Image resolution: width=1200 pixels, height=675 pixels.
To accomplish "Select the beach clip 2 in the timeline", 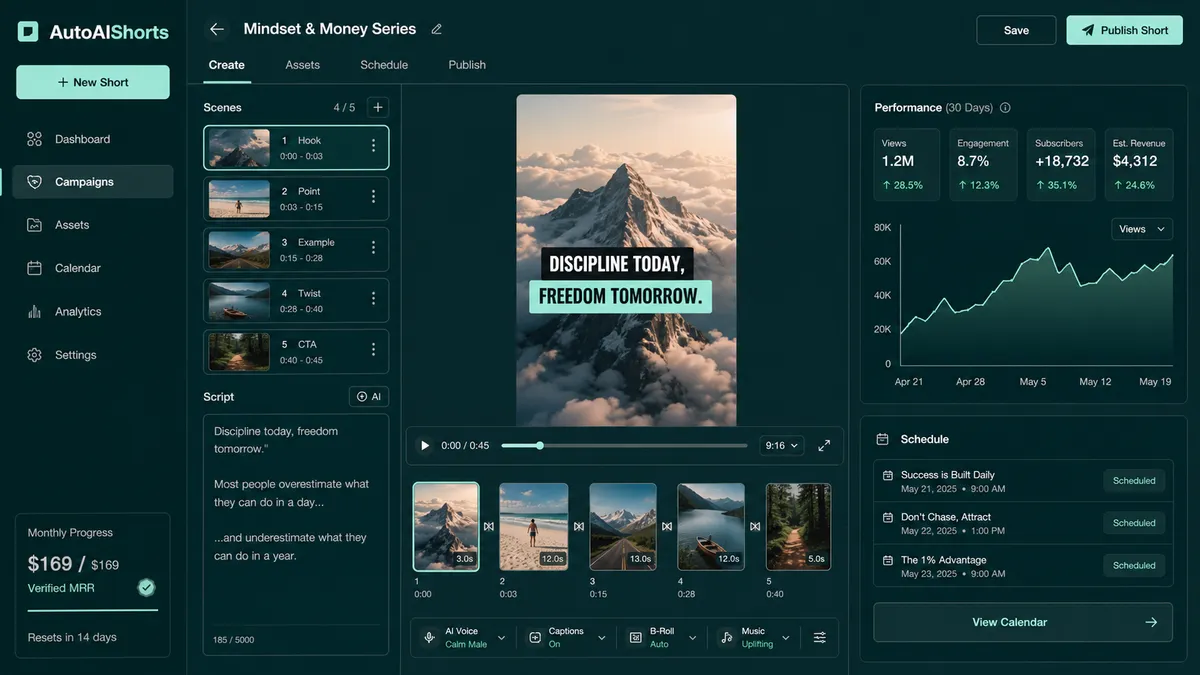I will click(x=534, y=527).
